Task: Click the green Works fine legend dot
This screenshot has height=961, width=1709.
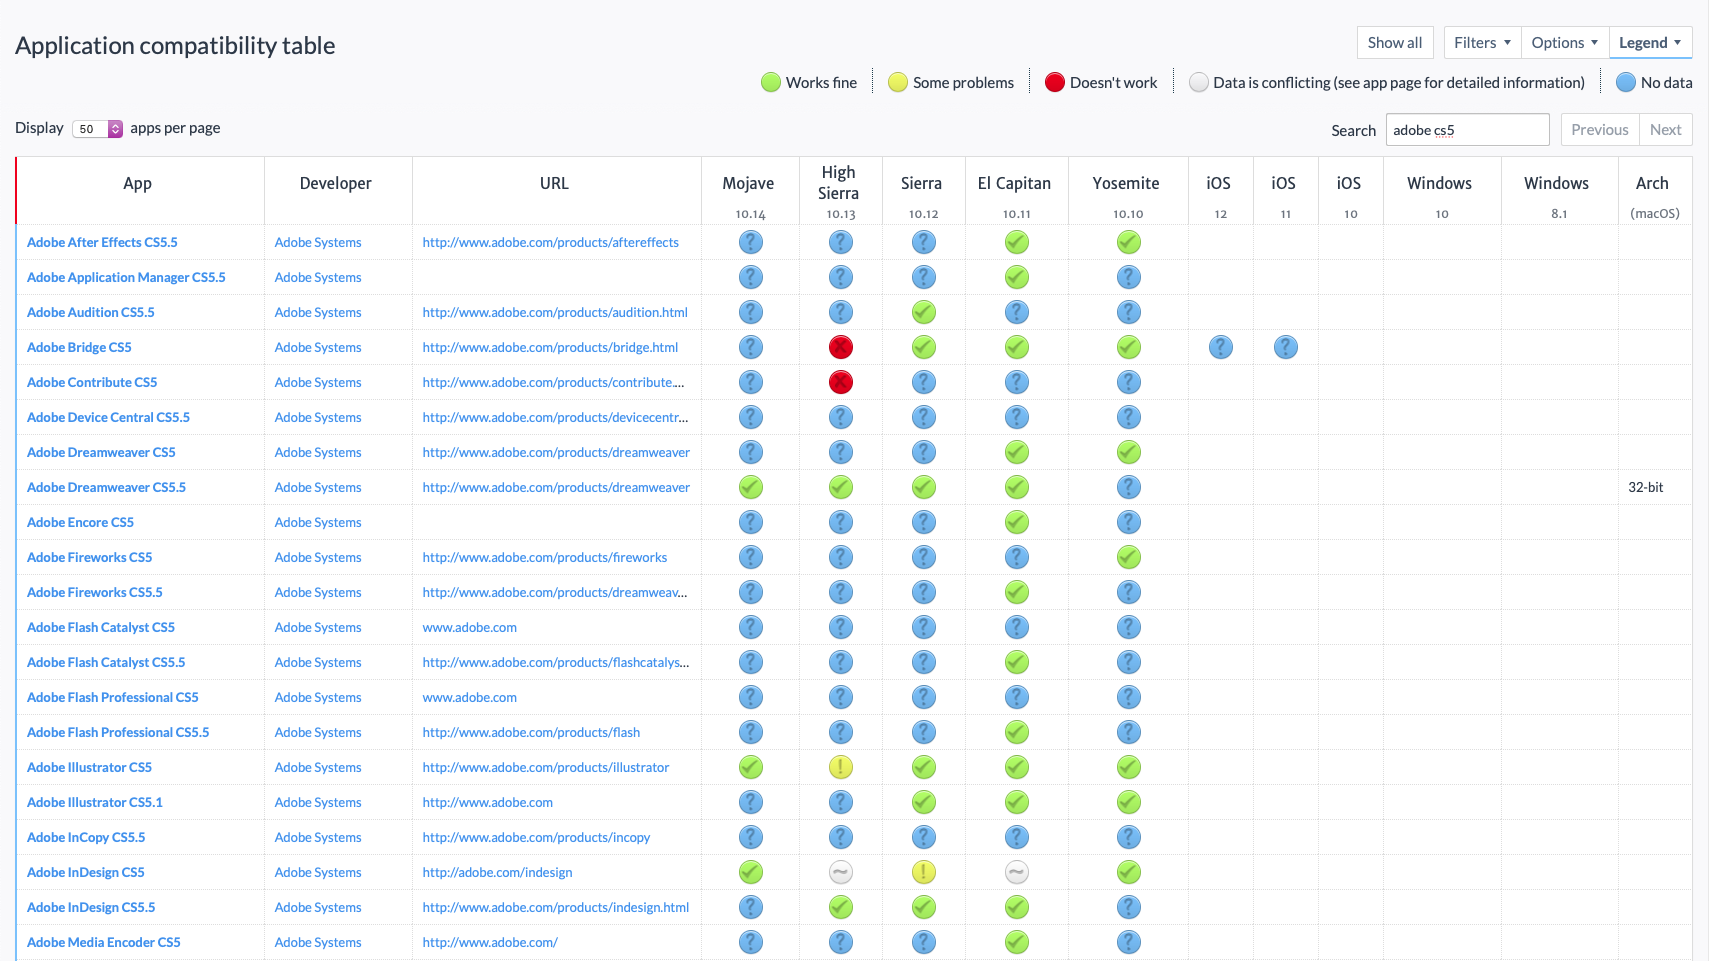Action: (x=771, y=82)
